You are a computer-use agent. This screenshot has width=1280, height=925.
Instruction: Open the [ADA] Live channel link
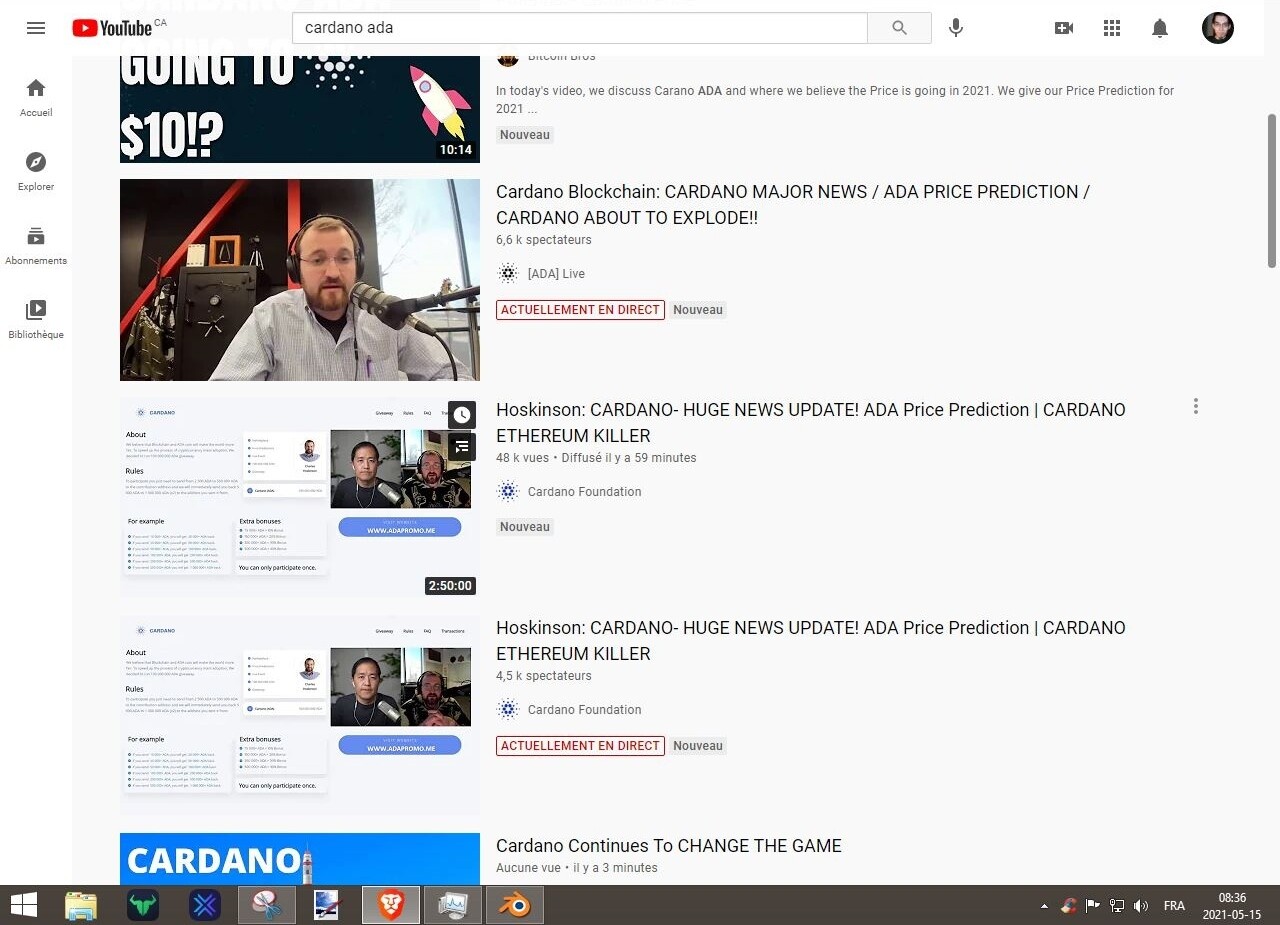pyautogui.click(x=556, y=274)
